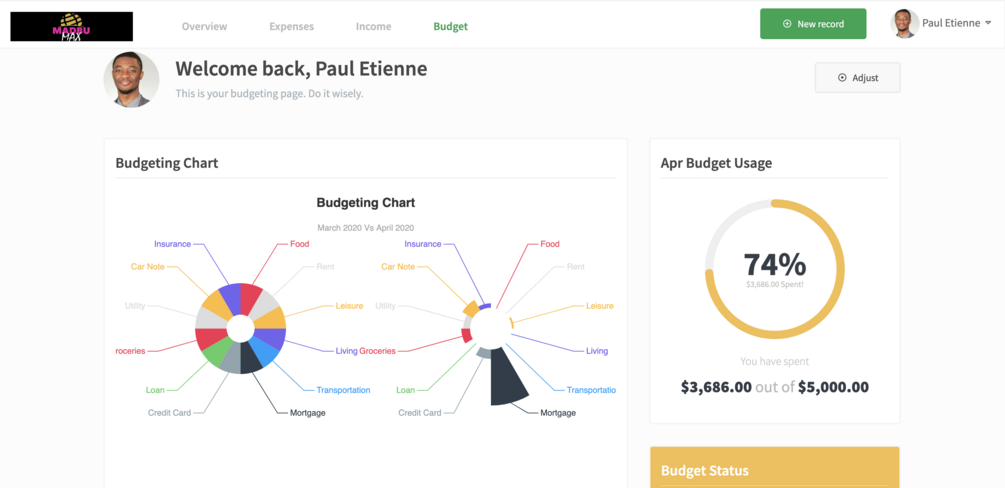Click the Madbu Max logo
The image size is (1005, 488).
point(71,26)
